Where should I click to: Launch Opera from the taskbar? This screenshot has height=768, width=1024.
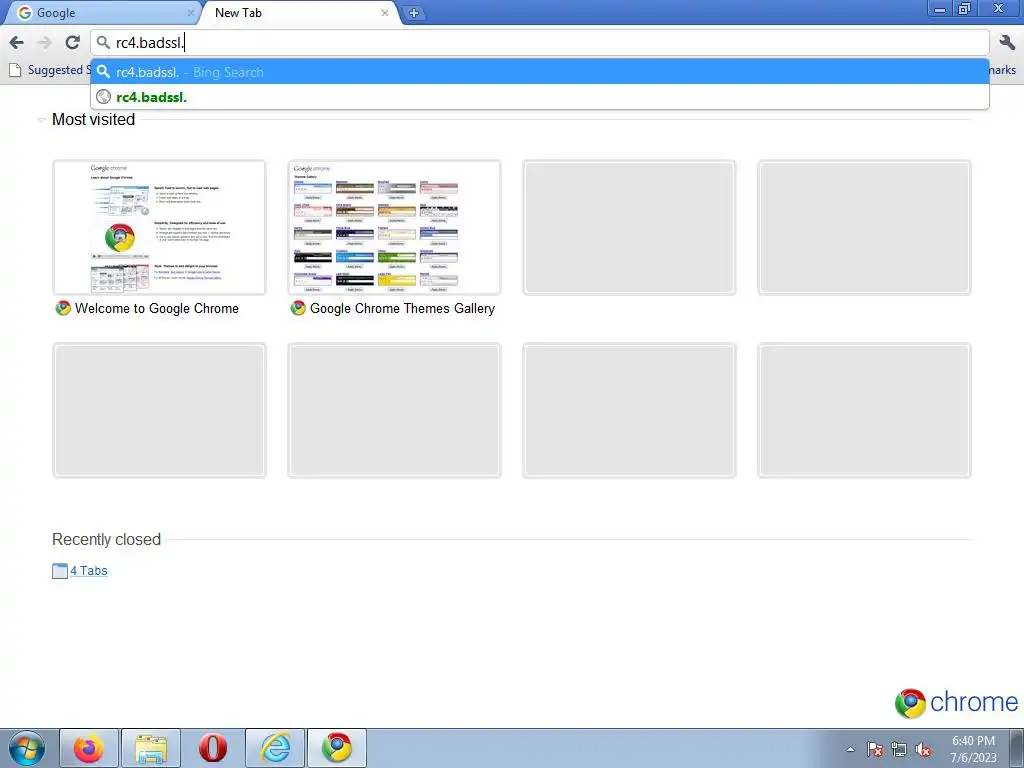point(213,748)
